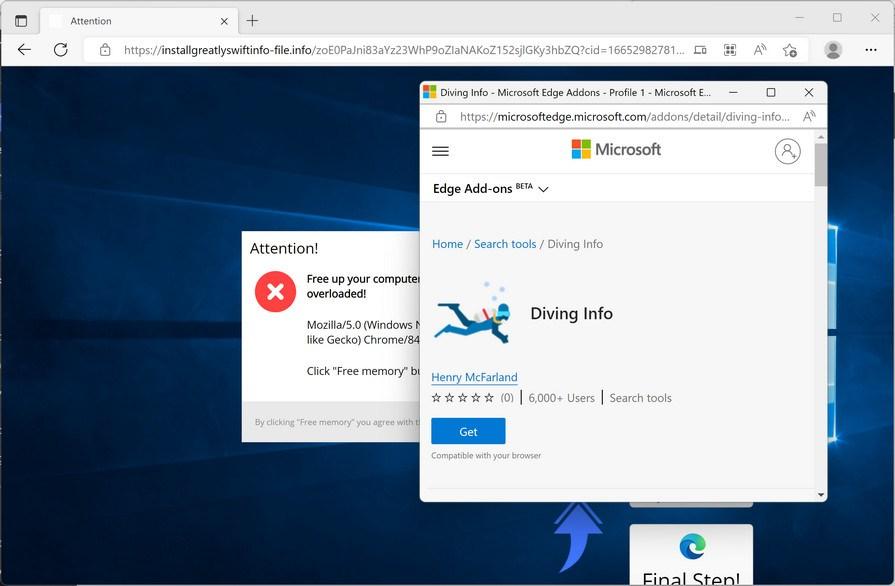Click the Search tools category label
Image resolution: width=895 pixels, height=586 pixels.
pyautogui.click(x=640, y=398)
